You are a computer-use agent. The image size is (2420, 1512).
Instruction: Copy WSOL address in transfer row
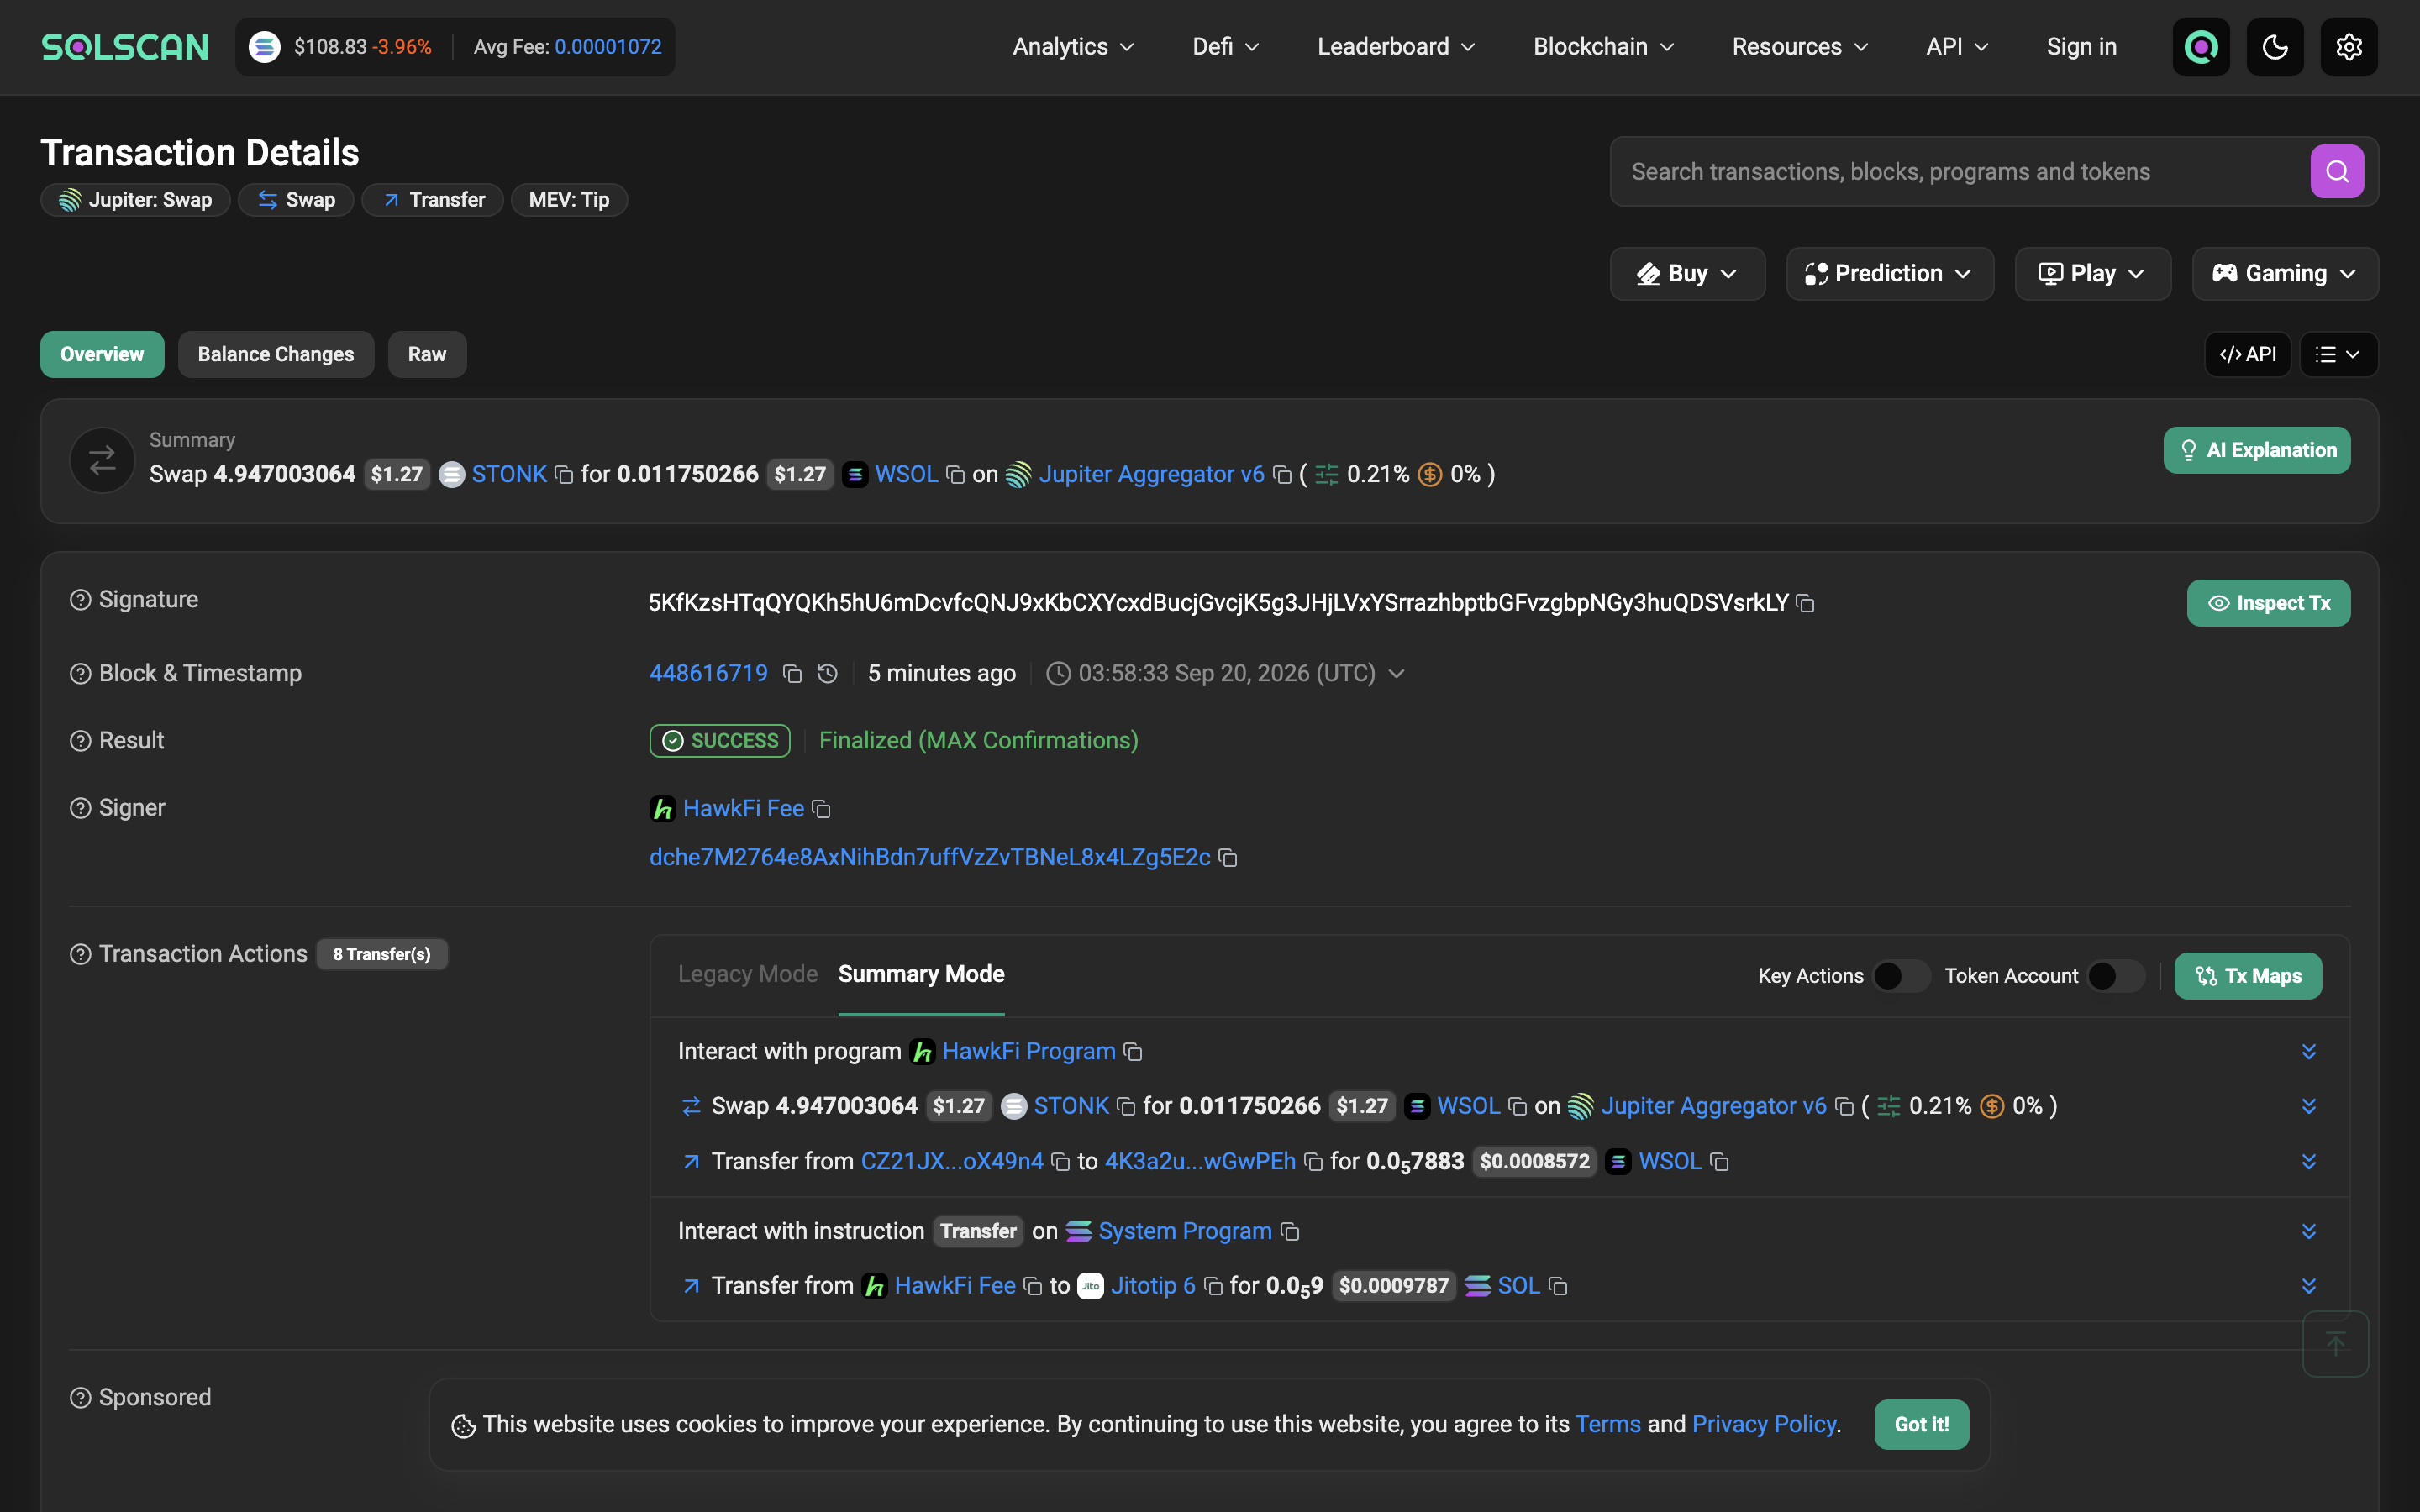[x=1719, y=1162]
